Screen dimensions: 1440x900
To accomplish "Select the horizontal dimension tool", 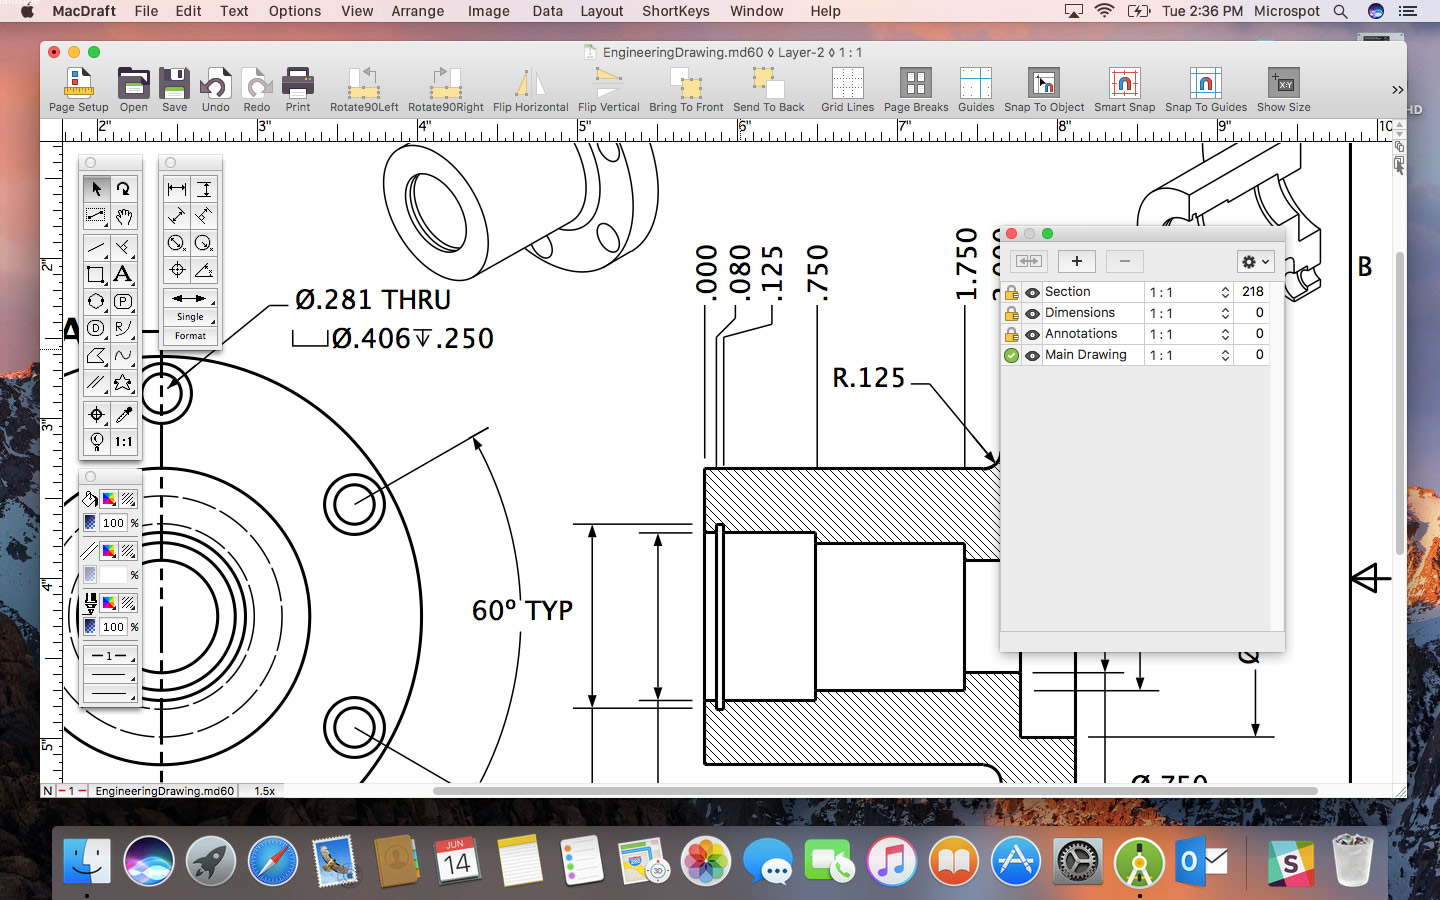I will 177,189.
